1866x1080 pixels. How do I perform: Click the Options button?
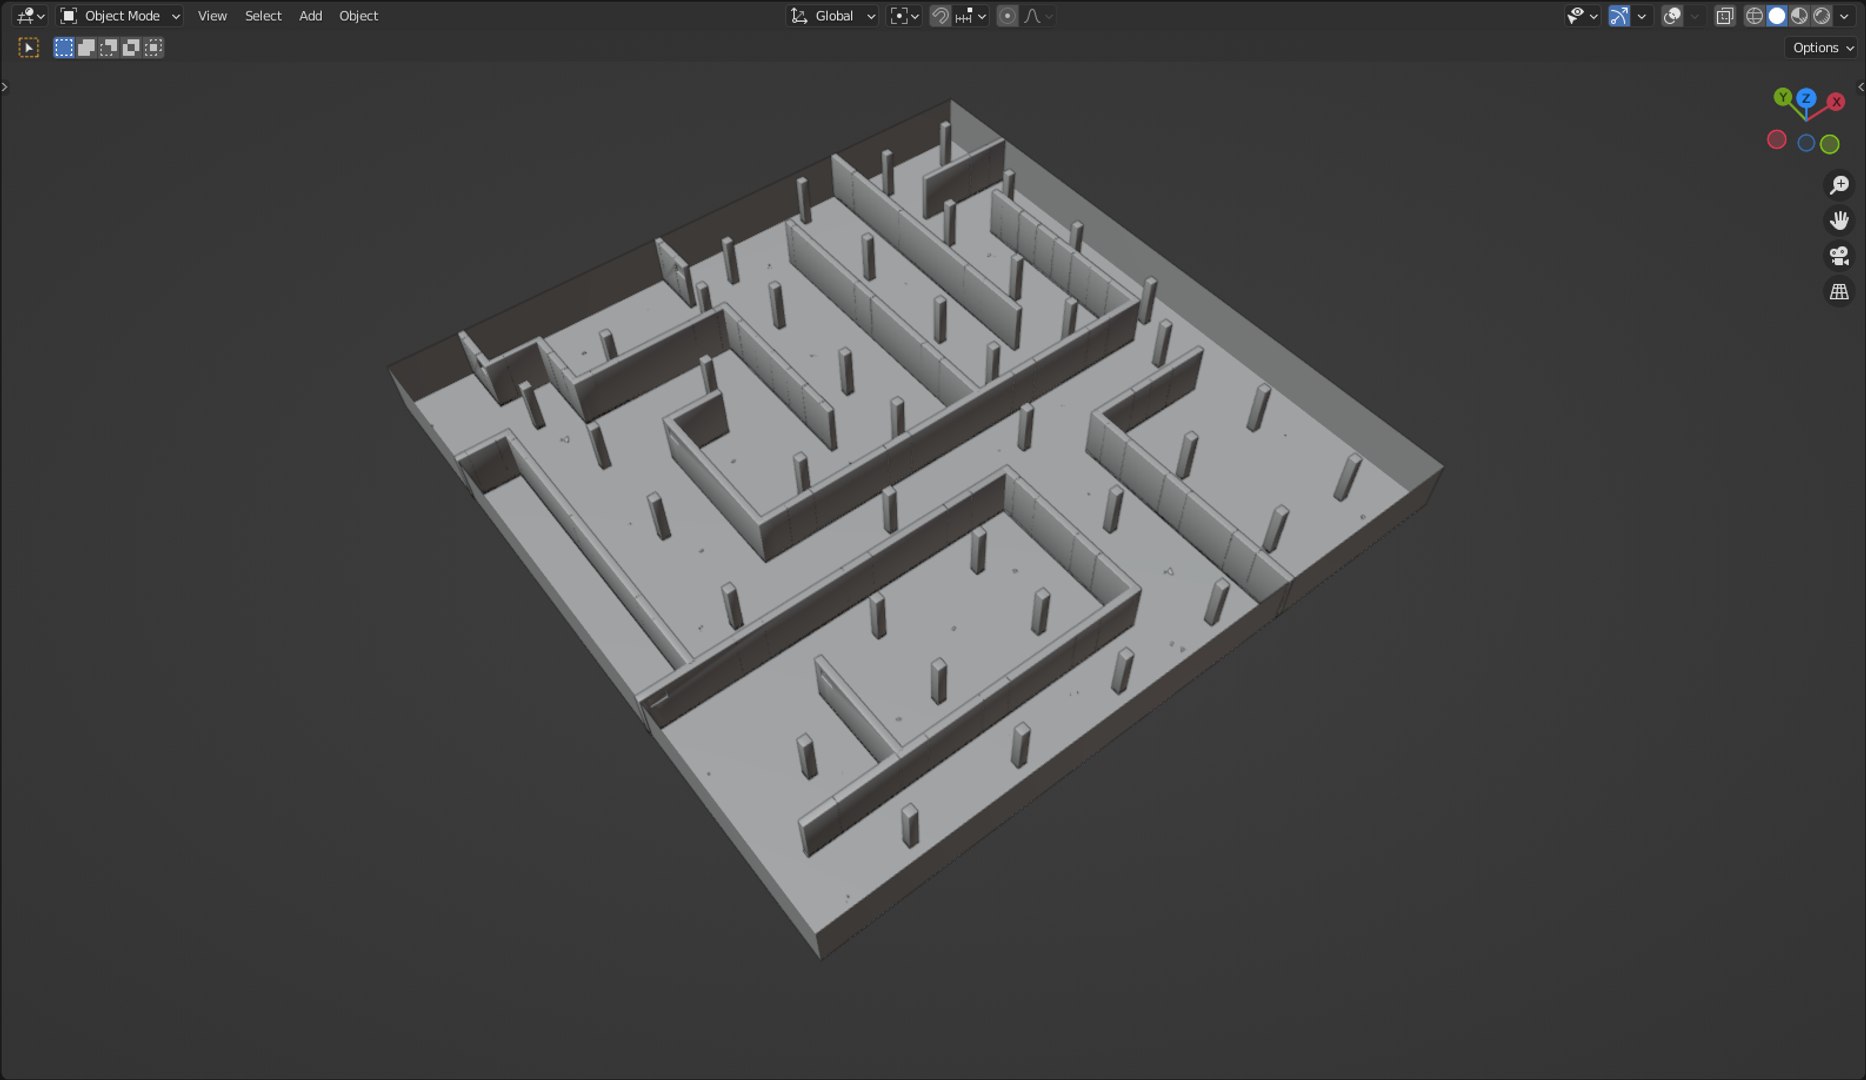pyautogui.click(x=1822, y=48)
